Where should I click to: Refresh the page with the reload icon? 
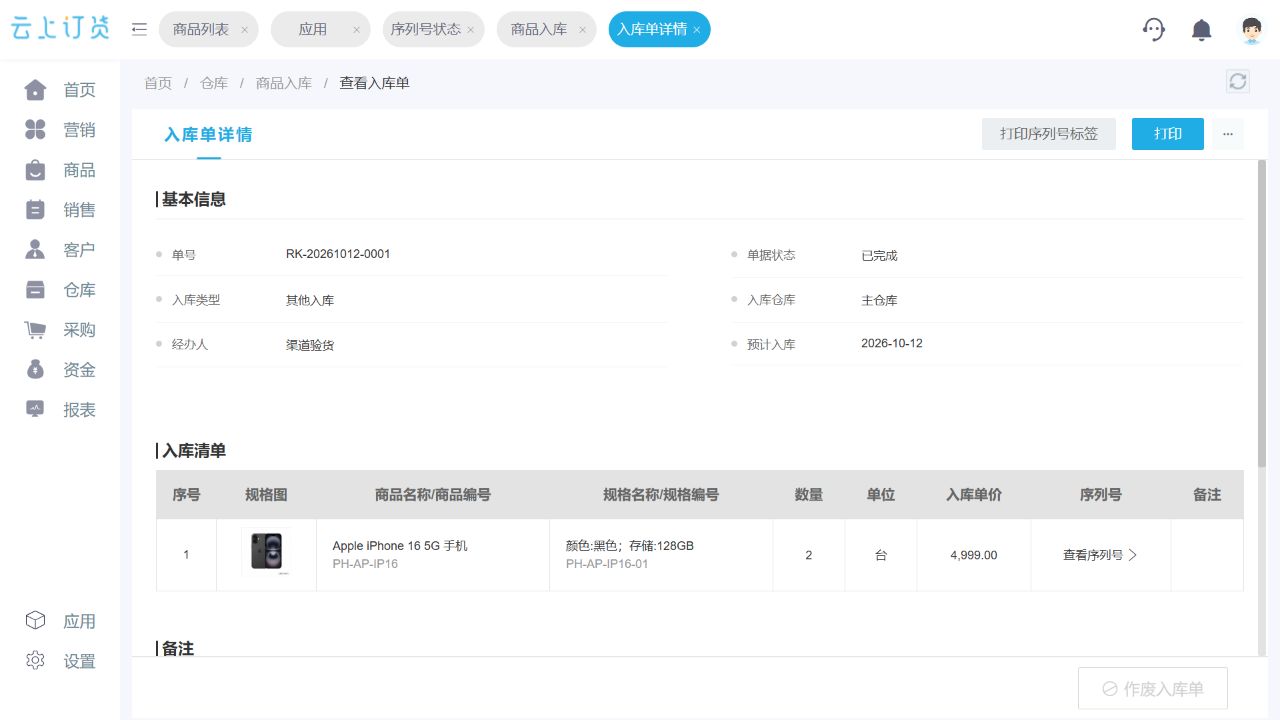[1238, 82]
